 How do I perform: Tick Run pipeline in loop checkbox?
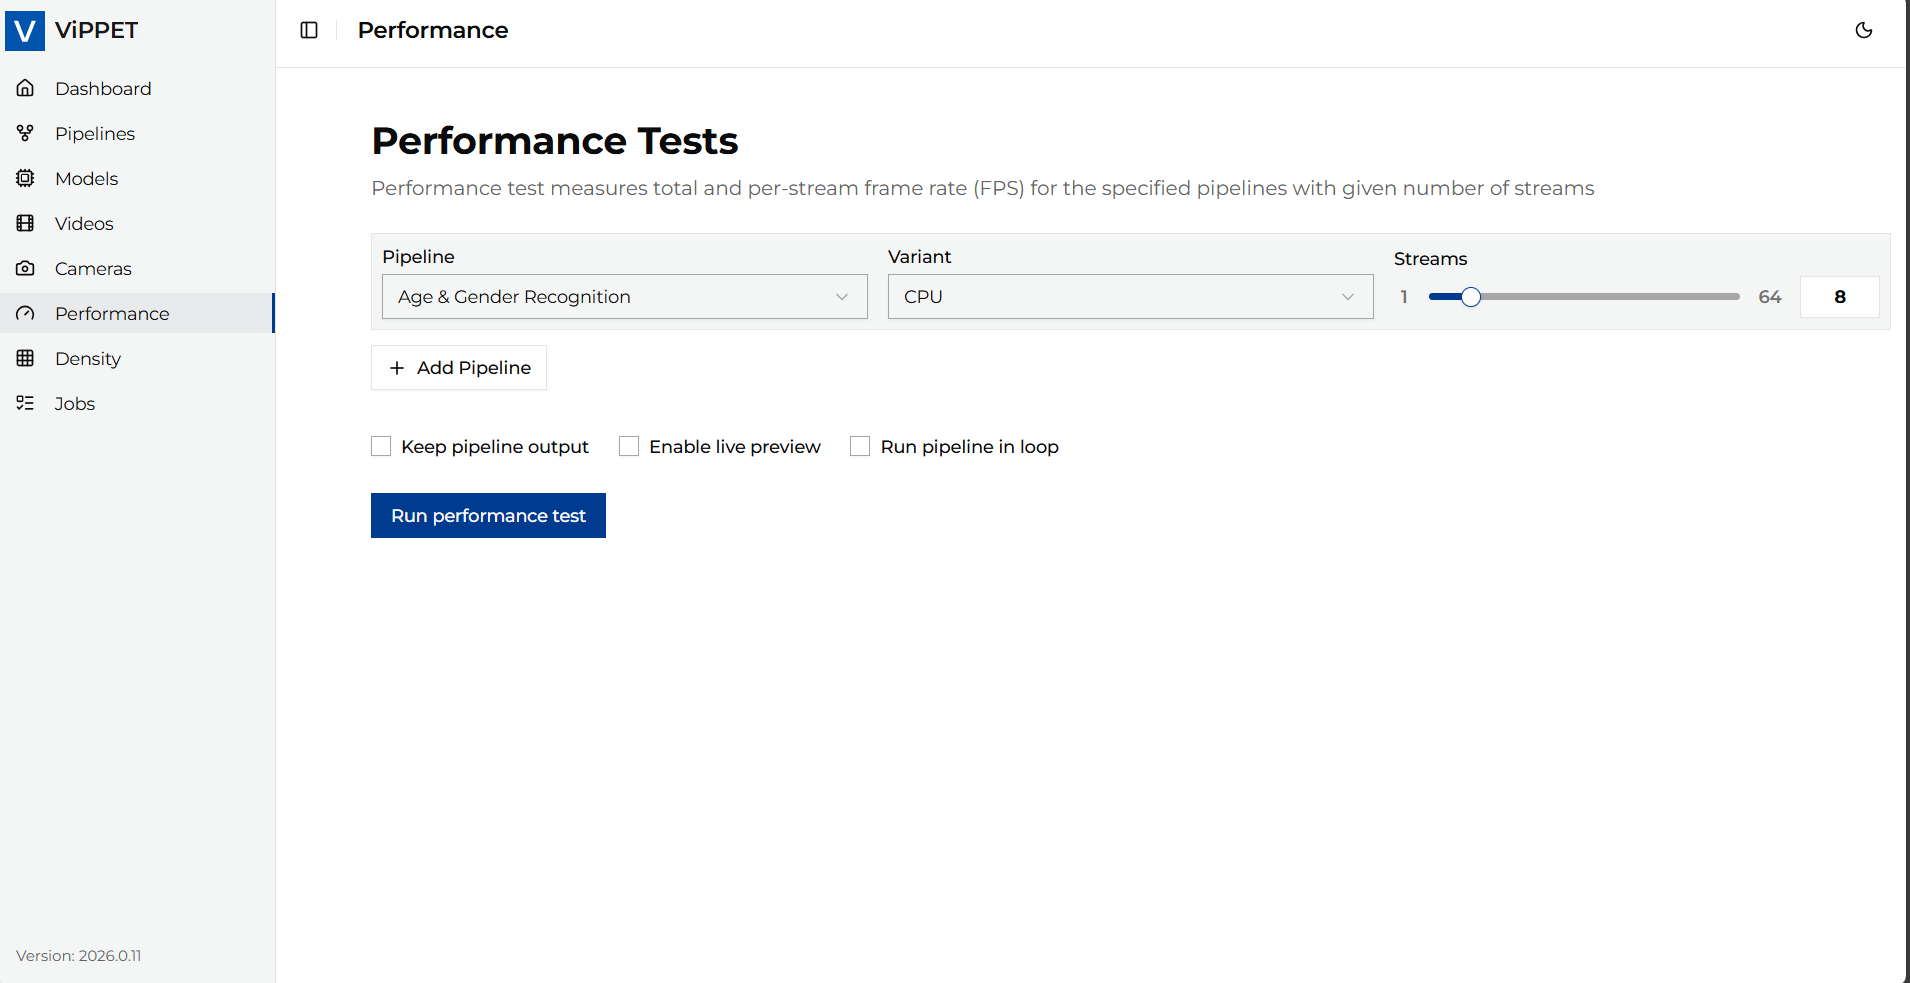pyautogui.click(x=860, y=446)
